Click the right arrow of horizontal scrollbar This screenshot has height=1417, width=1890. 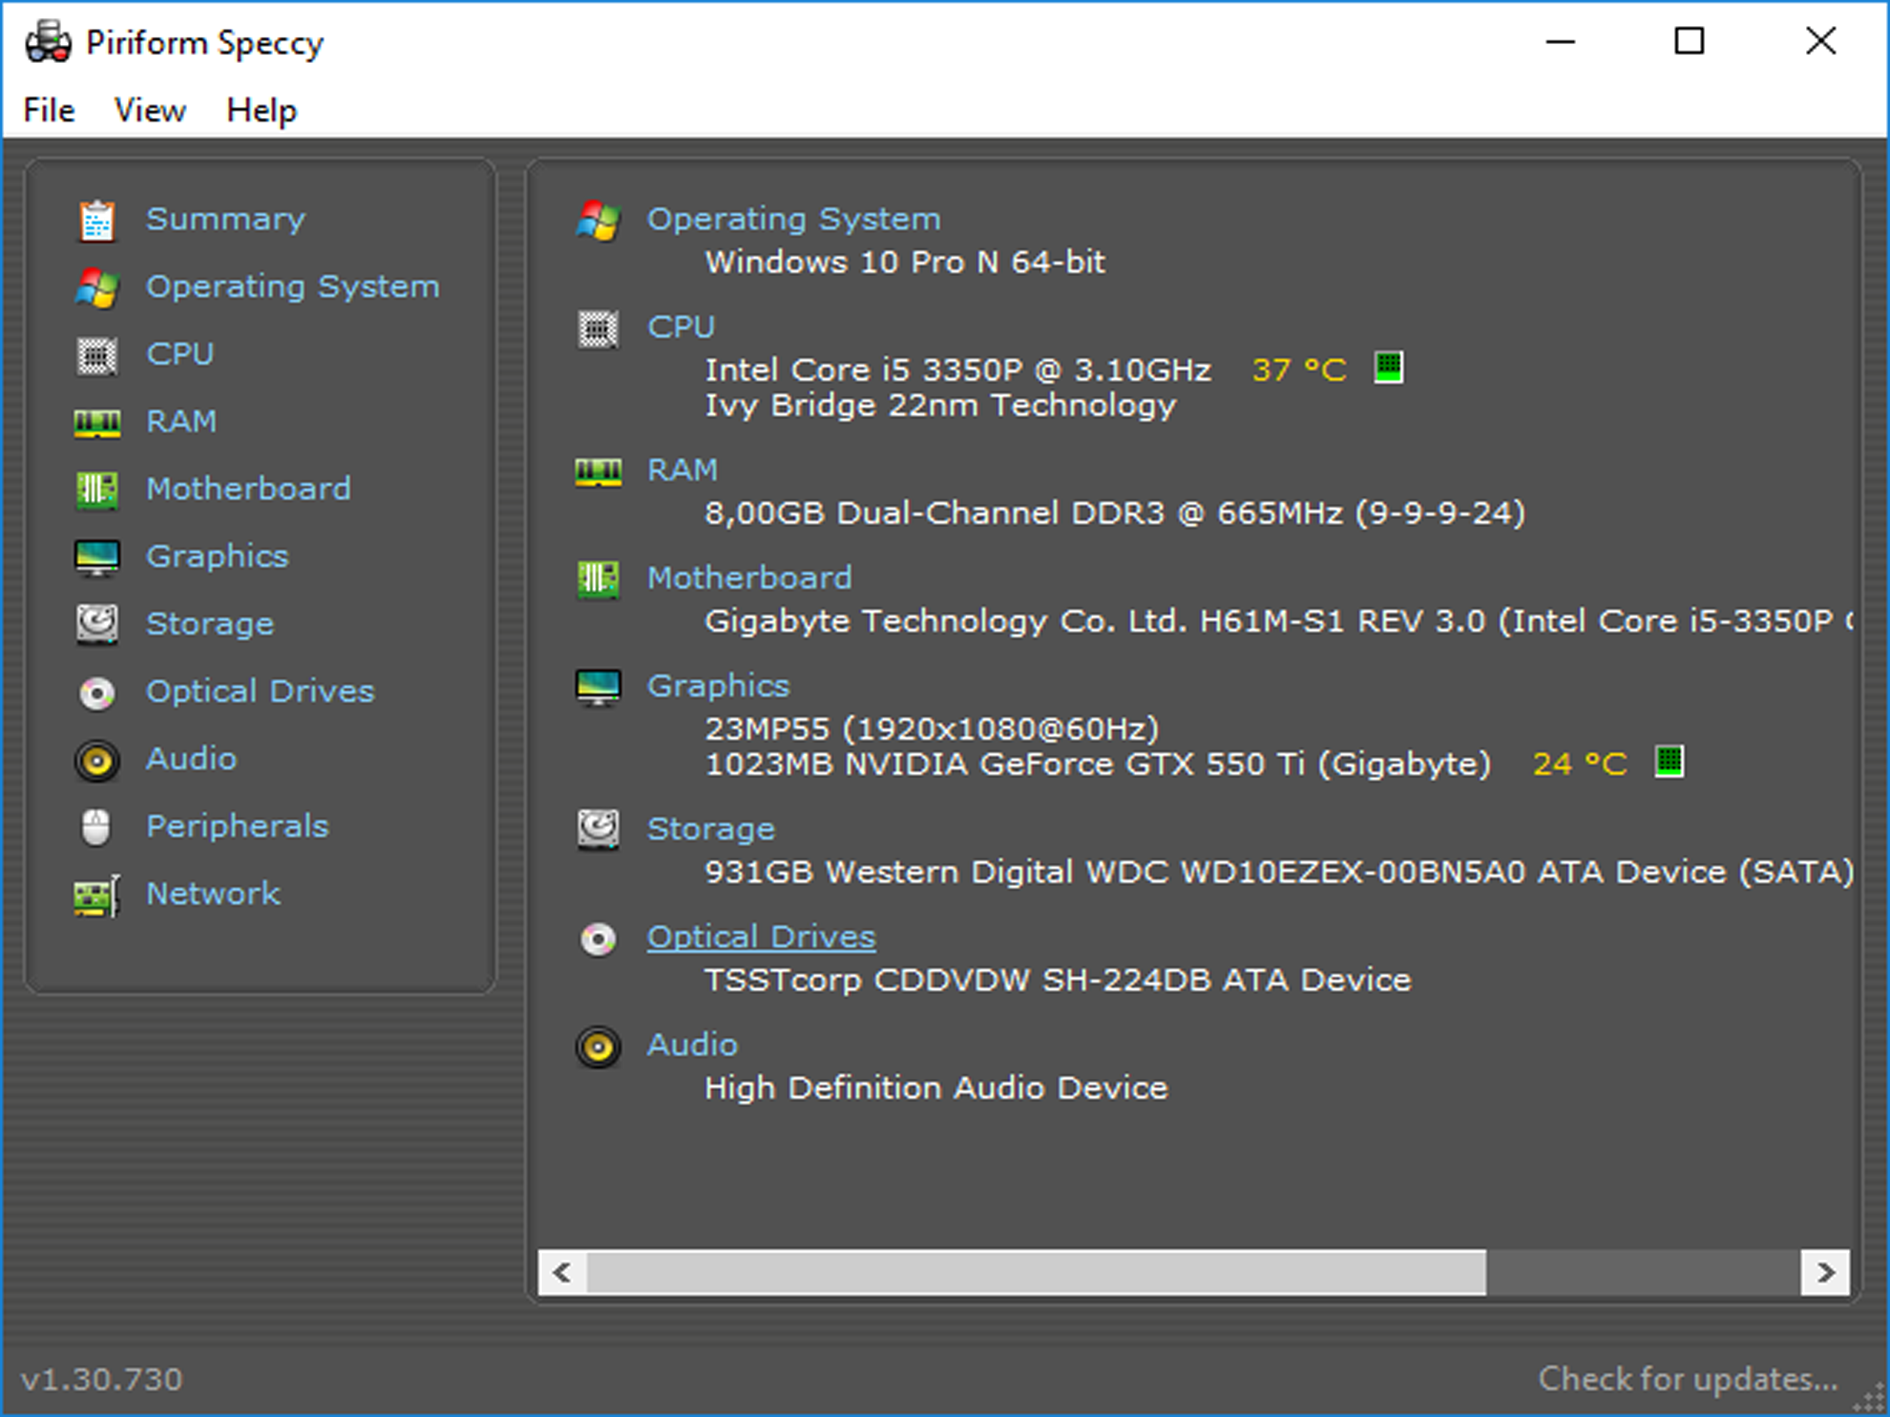click(x=1825, y=1272)
